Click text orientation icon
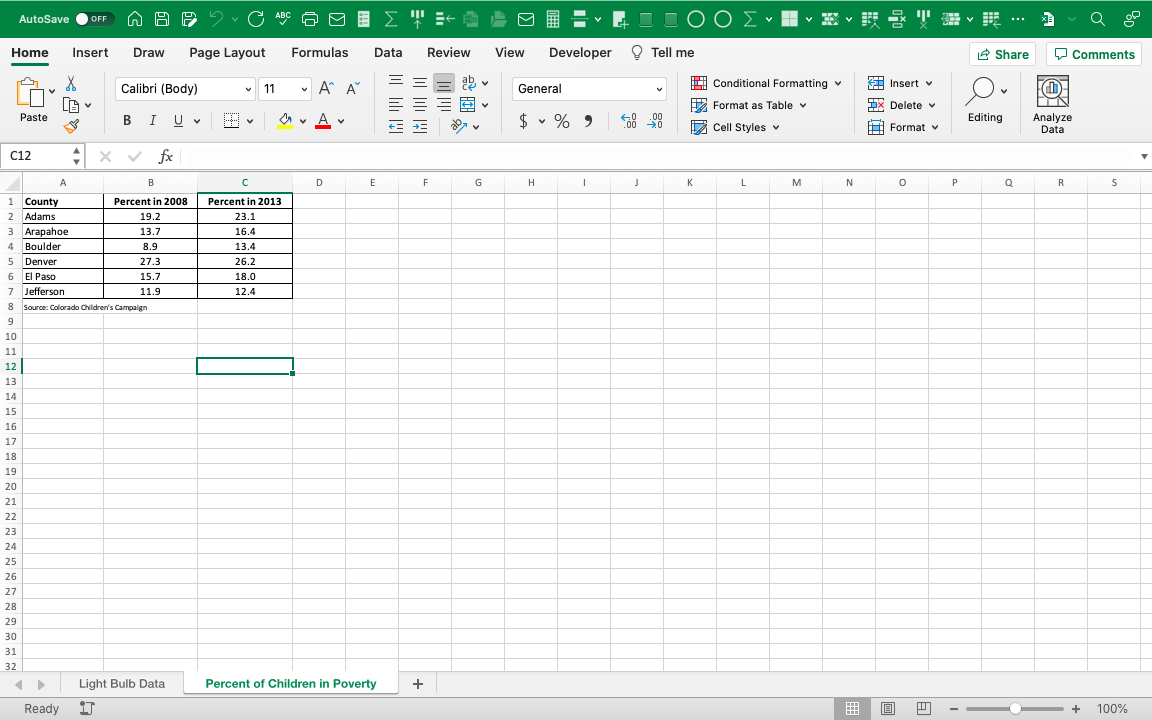The height and width of the screenshot is (720, 1152). 459,127
